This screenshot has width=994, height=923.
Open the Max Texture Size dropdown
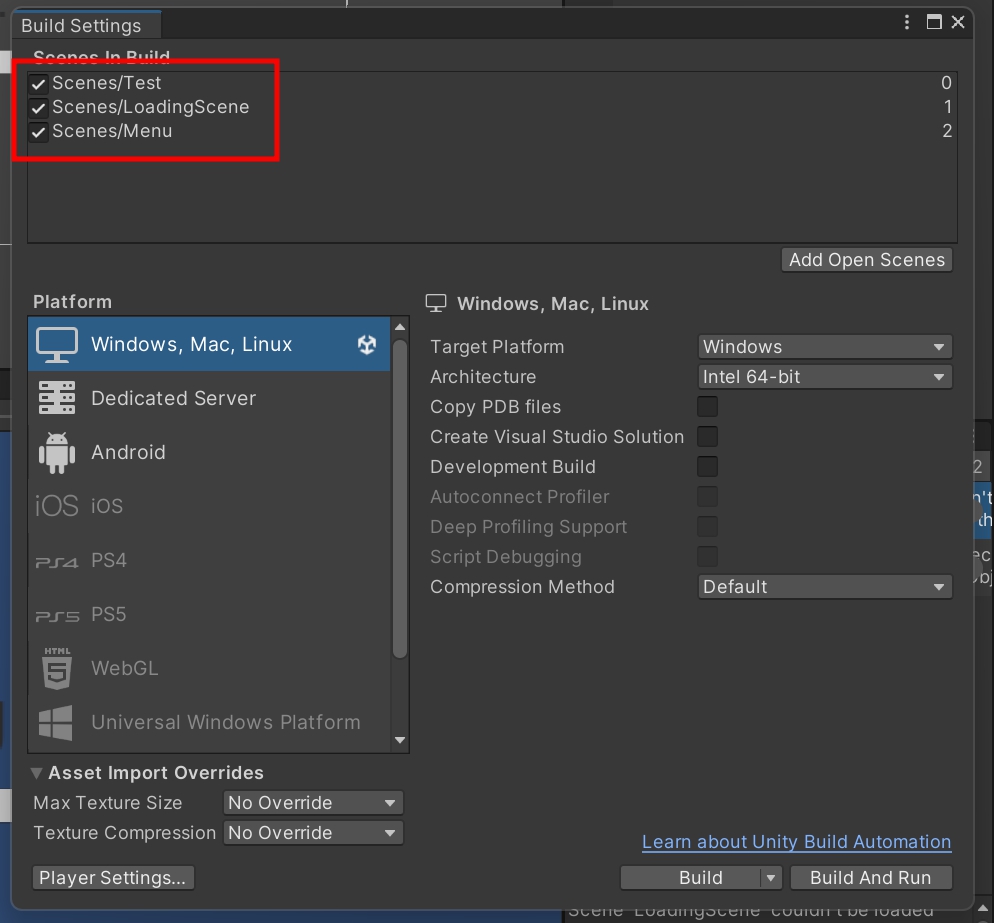point(313,803)
